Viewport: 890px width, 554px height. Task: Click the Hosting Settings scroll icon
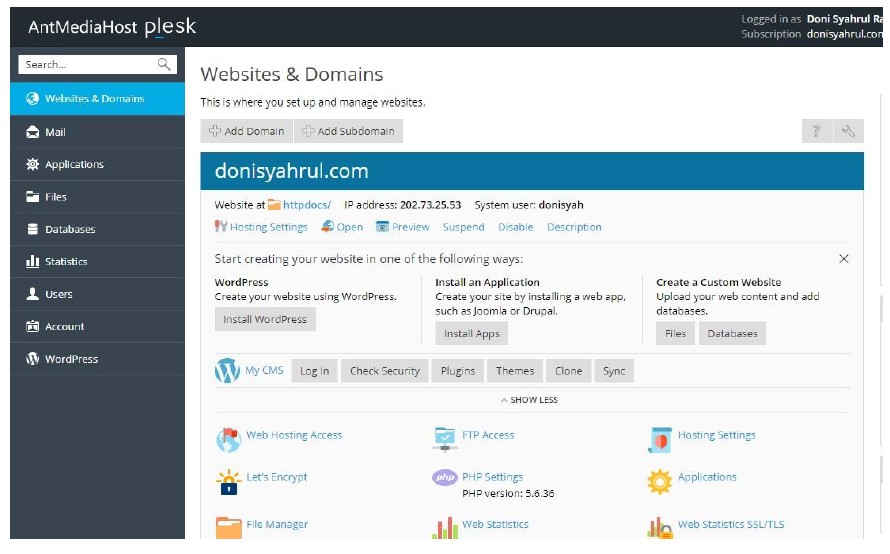[x=660, y=439]
